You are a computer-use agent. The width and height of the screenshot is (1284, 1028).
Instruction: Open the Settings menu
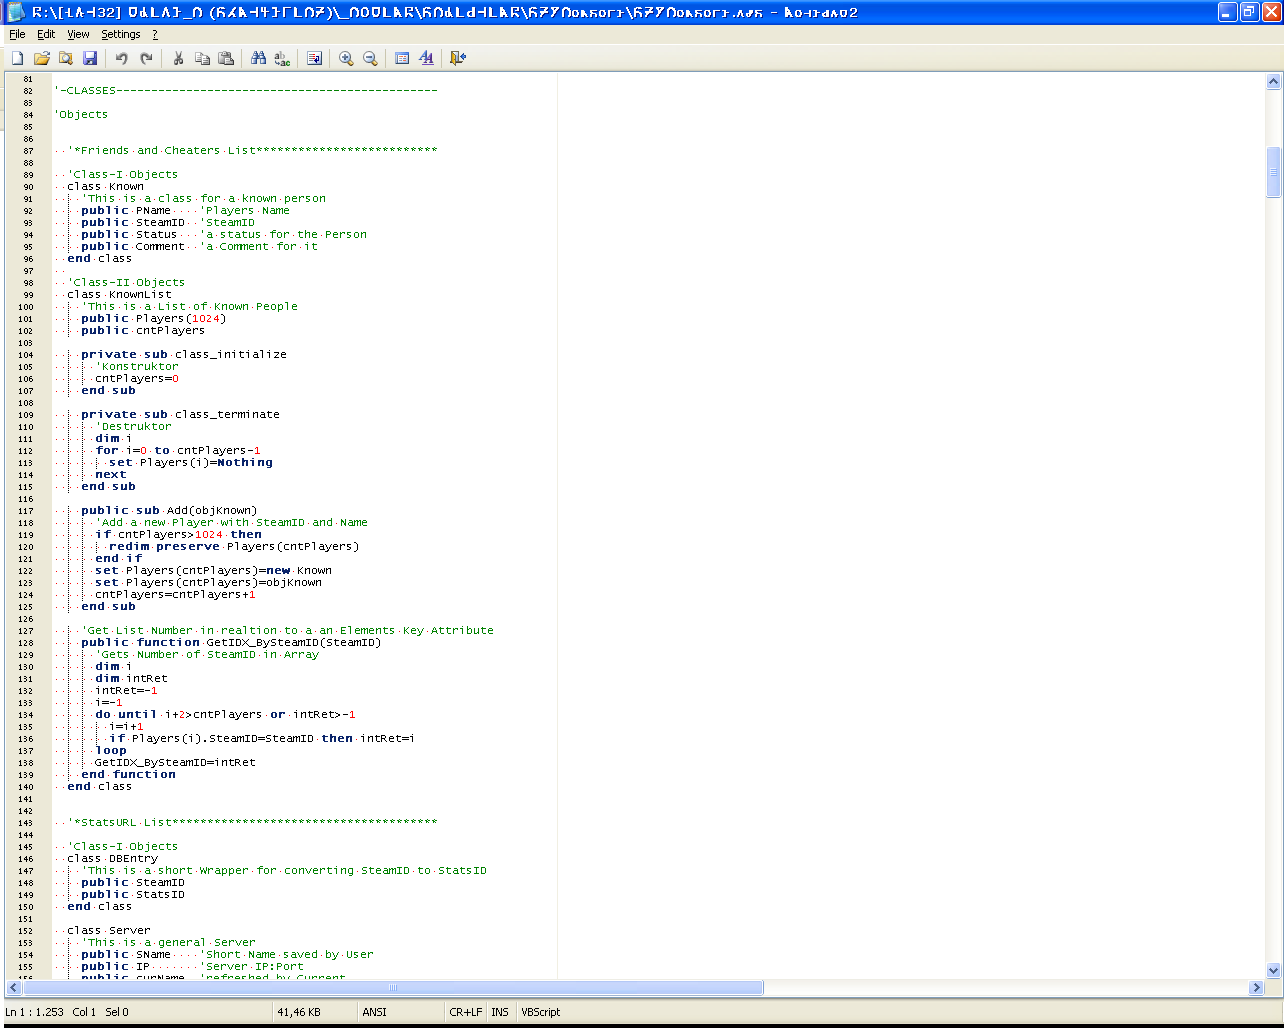(121, 34)
